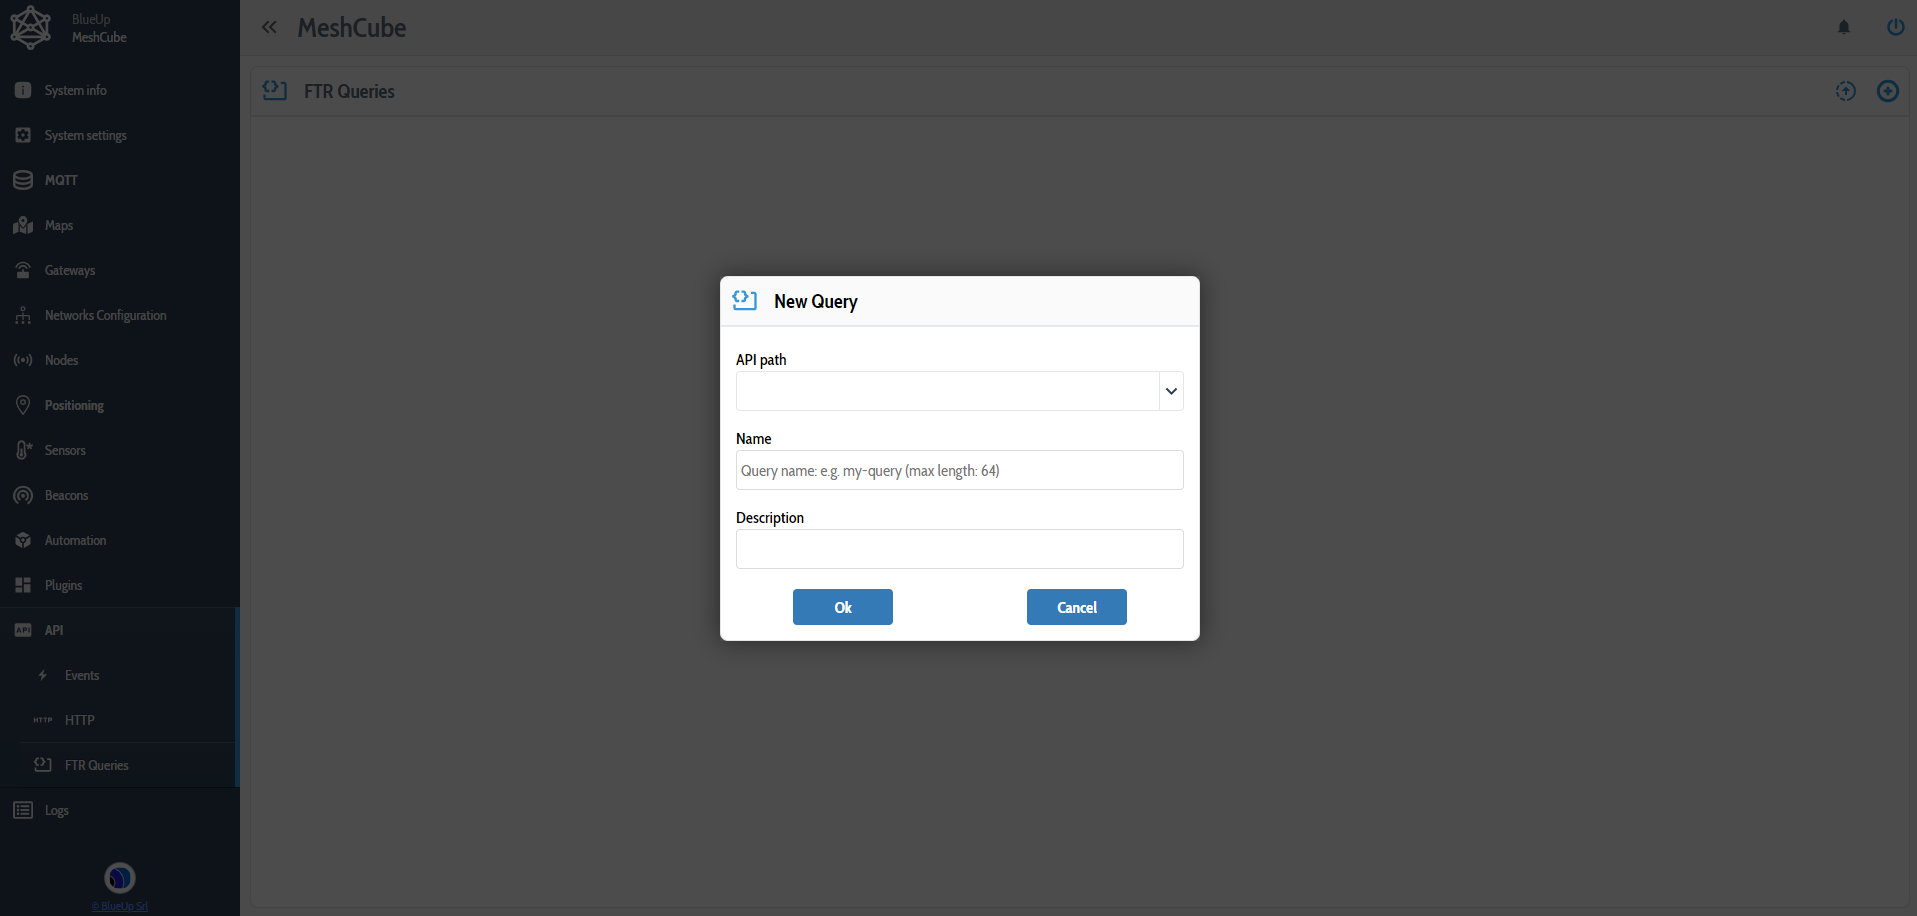Open the MQTT settings section

pyautogui.click(x=61, y=180)
